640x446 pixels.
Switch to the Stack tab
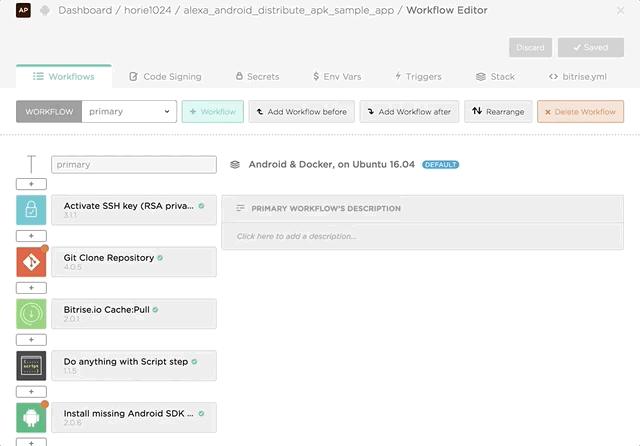click(495, 76)
